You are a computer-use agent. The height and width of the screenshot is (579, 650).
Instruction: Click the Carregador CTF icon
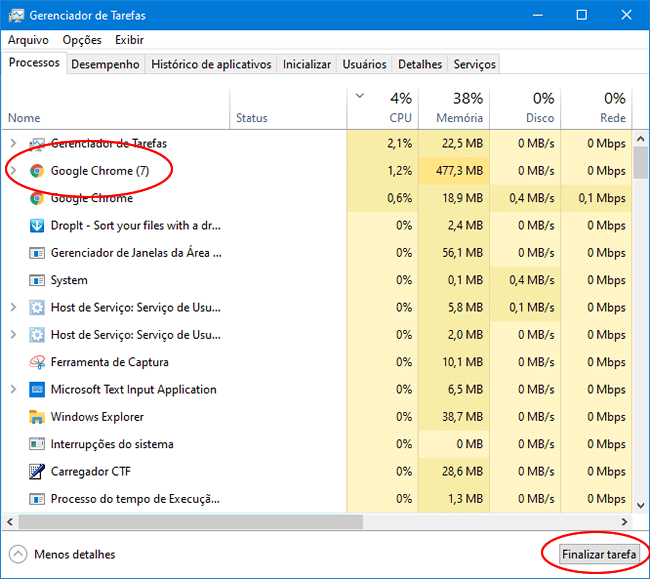point(37,472)
